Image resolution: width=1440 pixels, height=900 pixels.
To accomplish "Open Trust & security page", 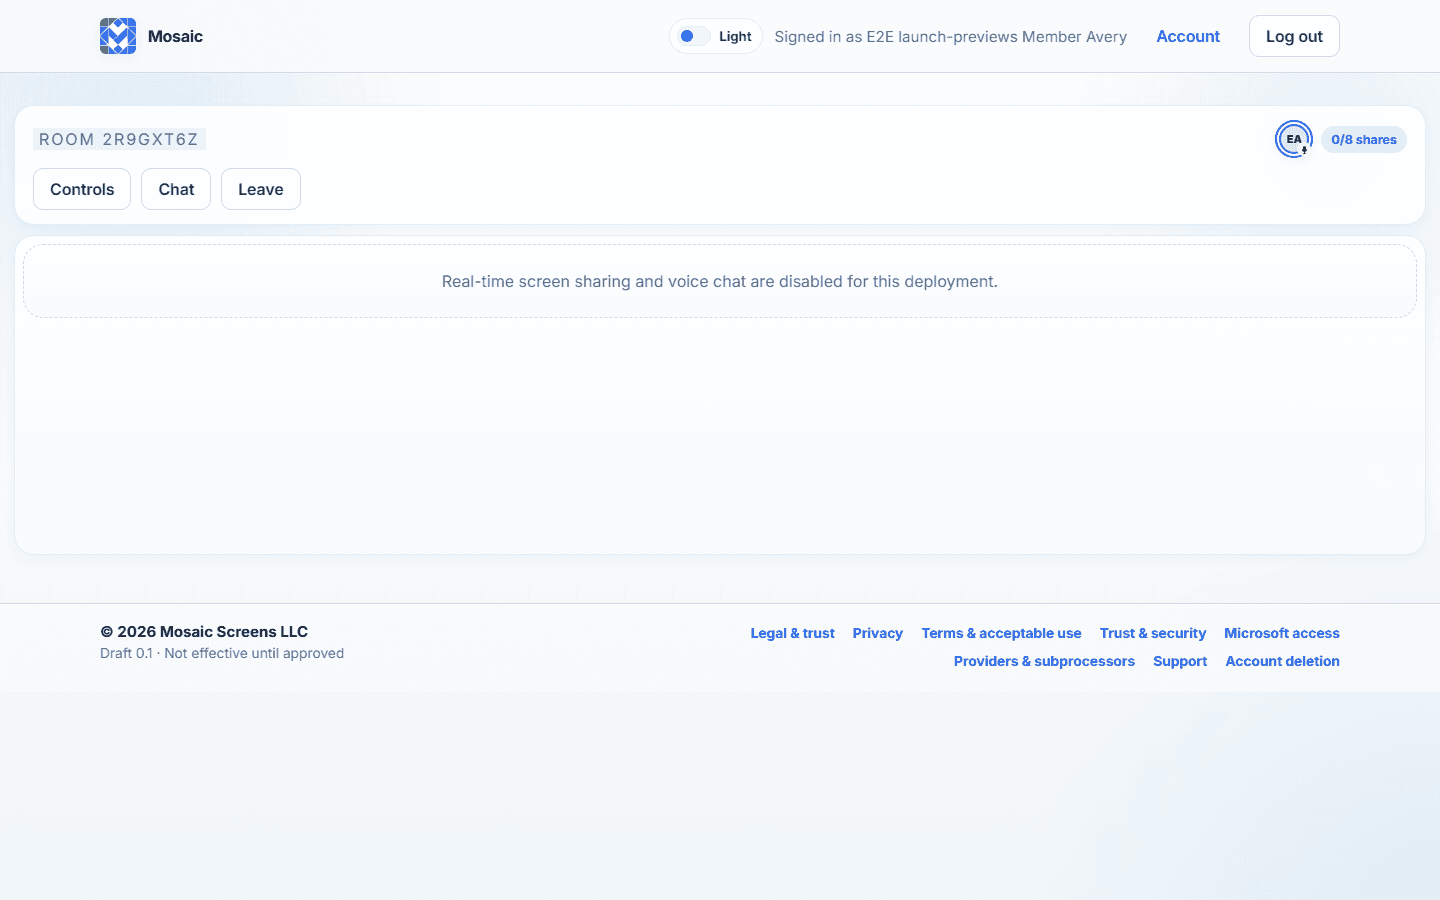I will point(1153,633).
